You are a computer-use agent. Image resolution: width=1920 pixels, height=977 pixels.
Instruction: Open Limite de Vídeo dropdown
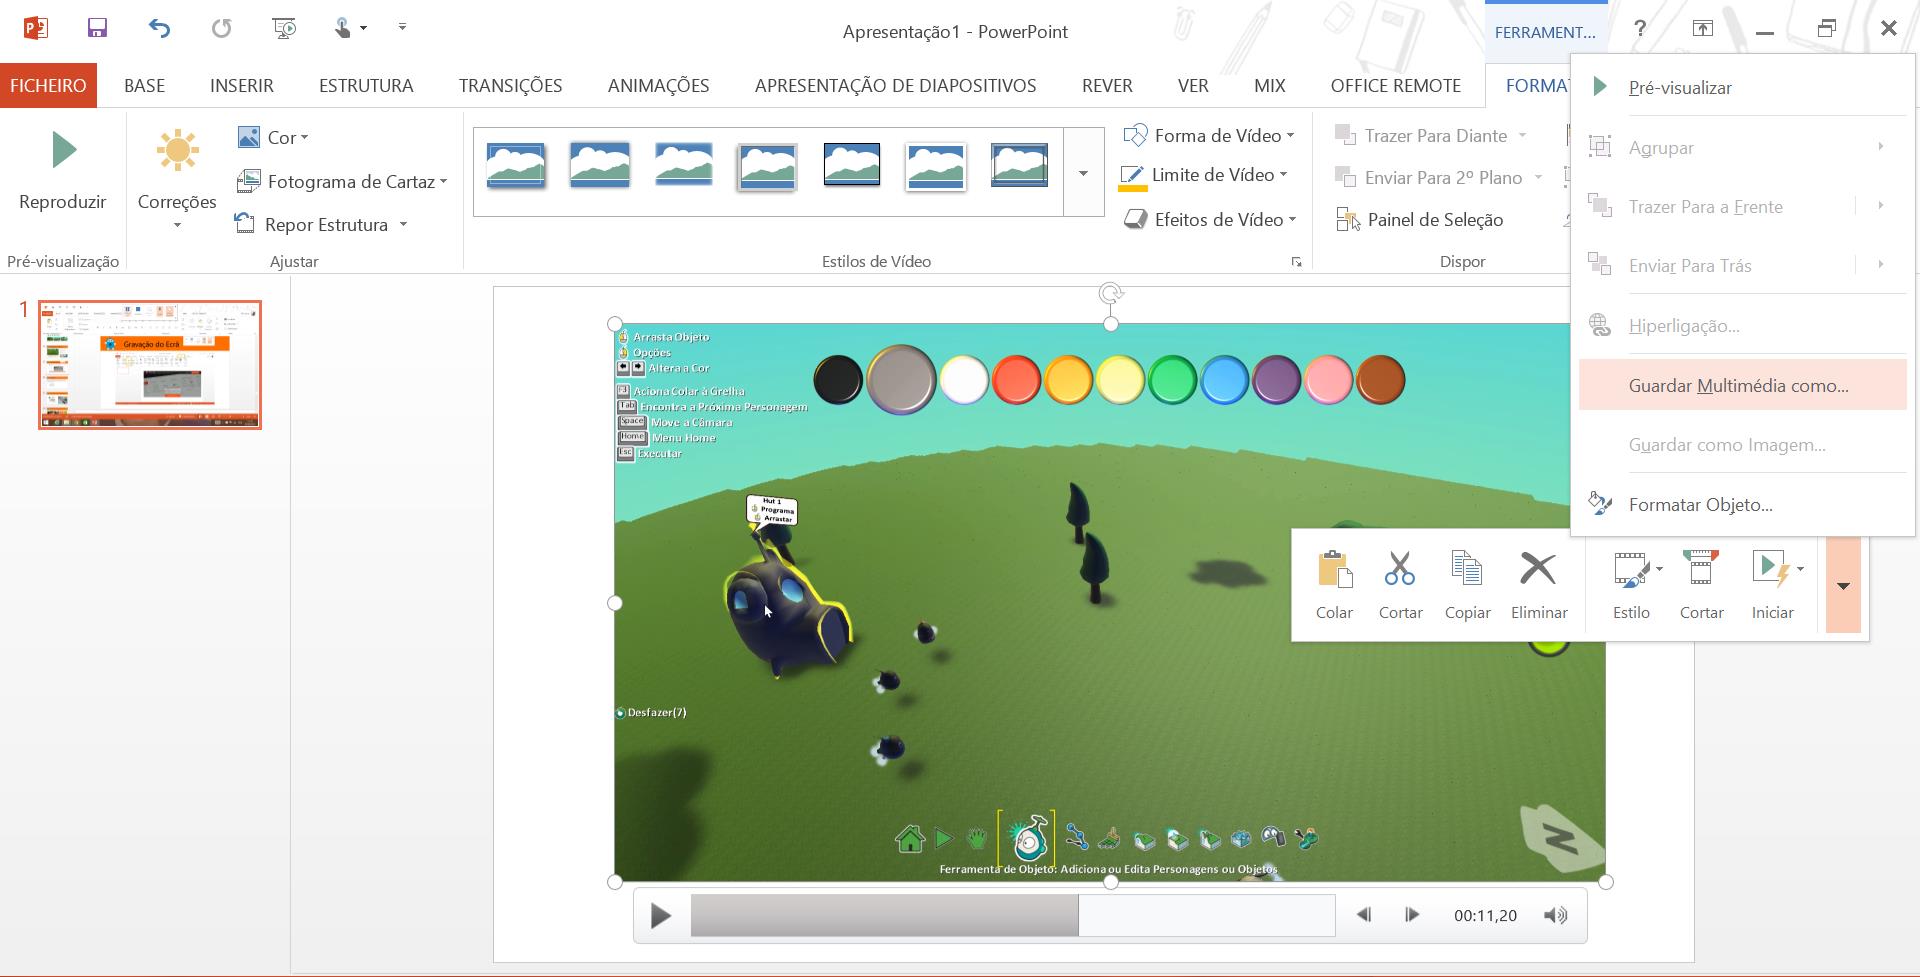click(1204, 175)
